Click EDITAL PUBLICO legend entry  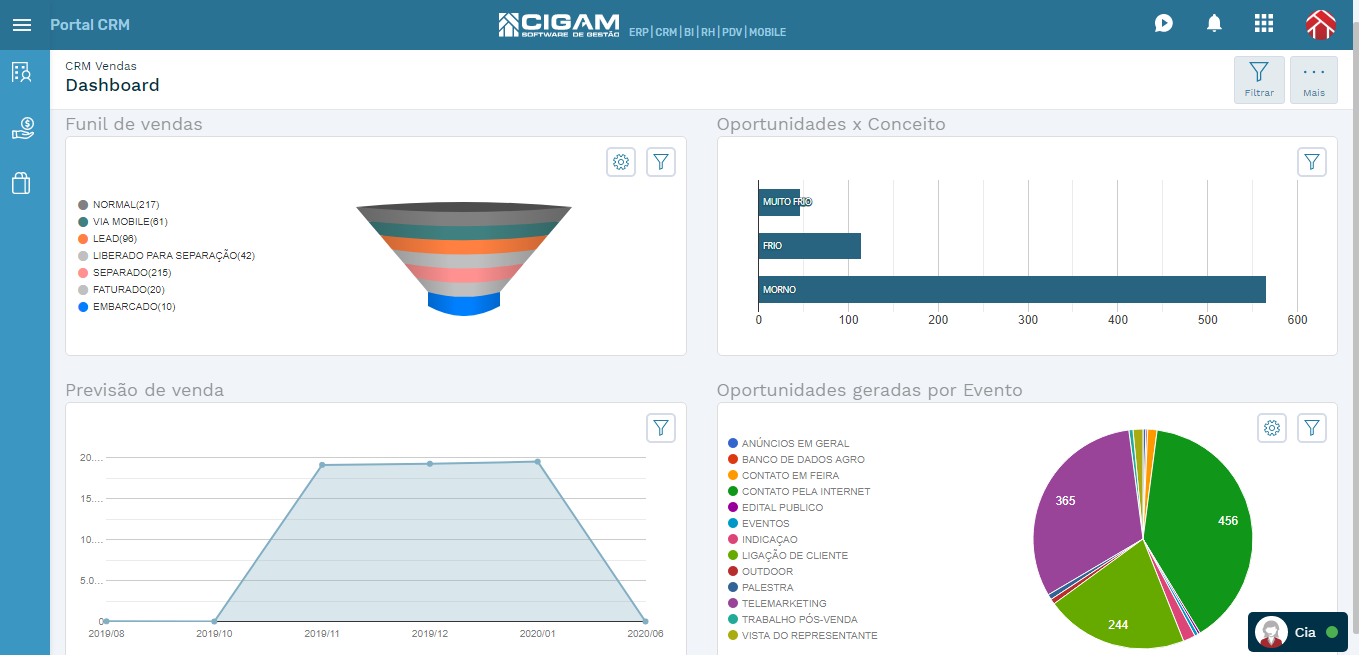pos(776,507)
